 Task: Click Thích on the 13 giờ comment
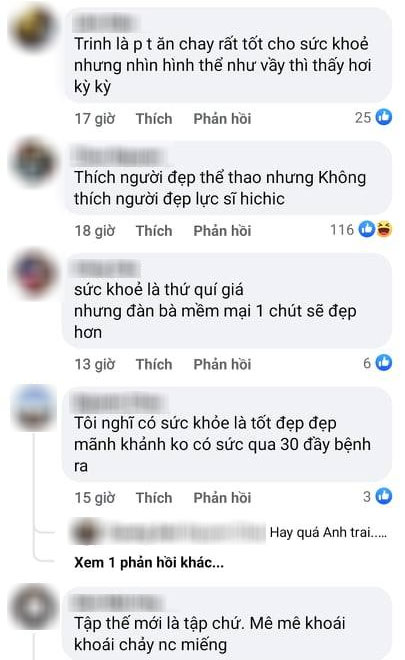pyautogui.click(x=154, y=364)
